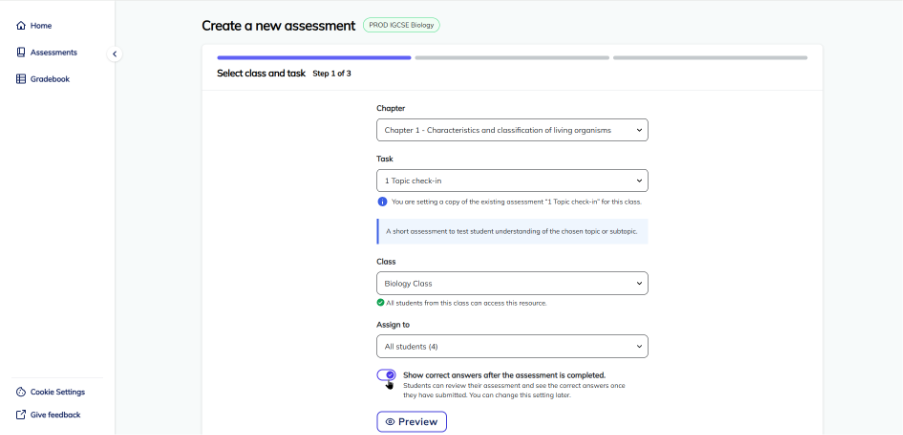Click the Gradebook table icon

pyautogui.click(x=21, y=79)
